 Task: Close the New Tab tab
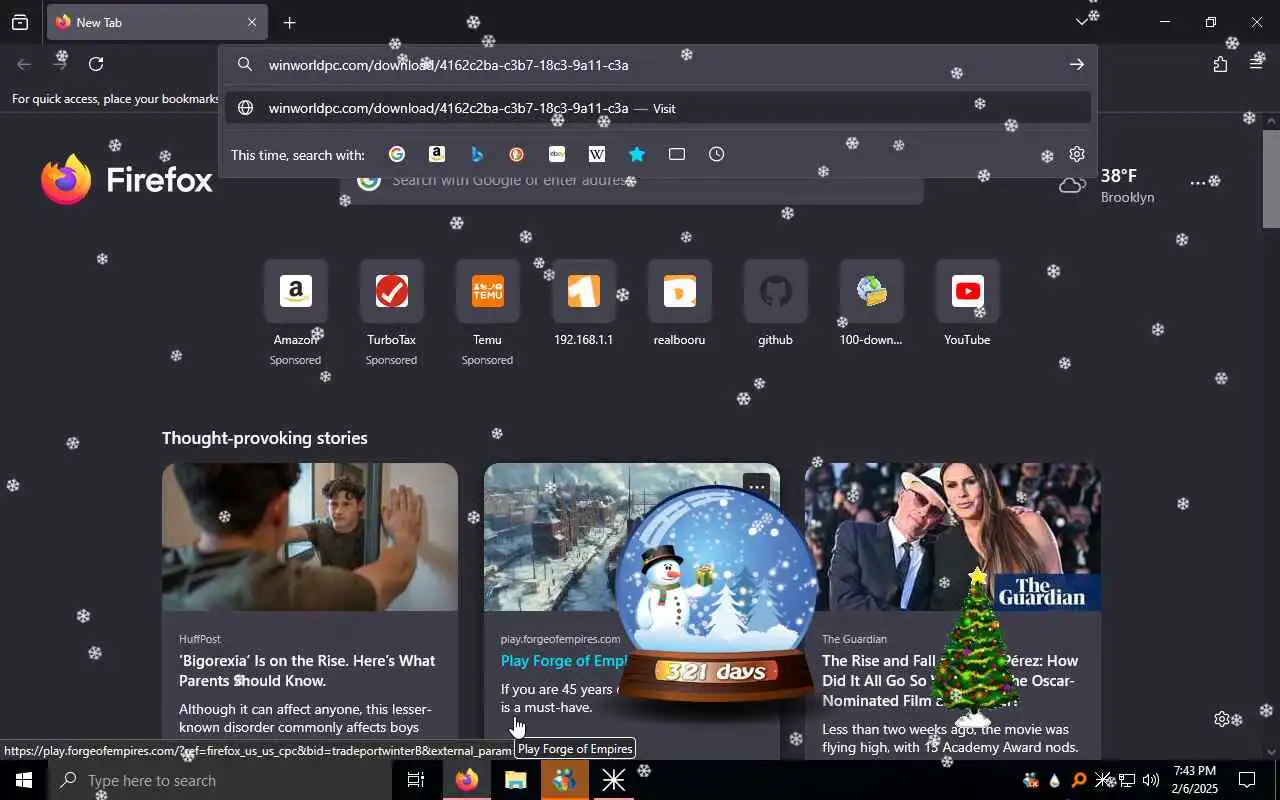pyautogui.click(x=252, y=22)
